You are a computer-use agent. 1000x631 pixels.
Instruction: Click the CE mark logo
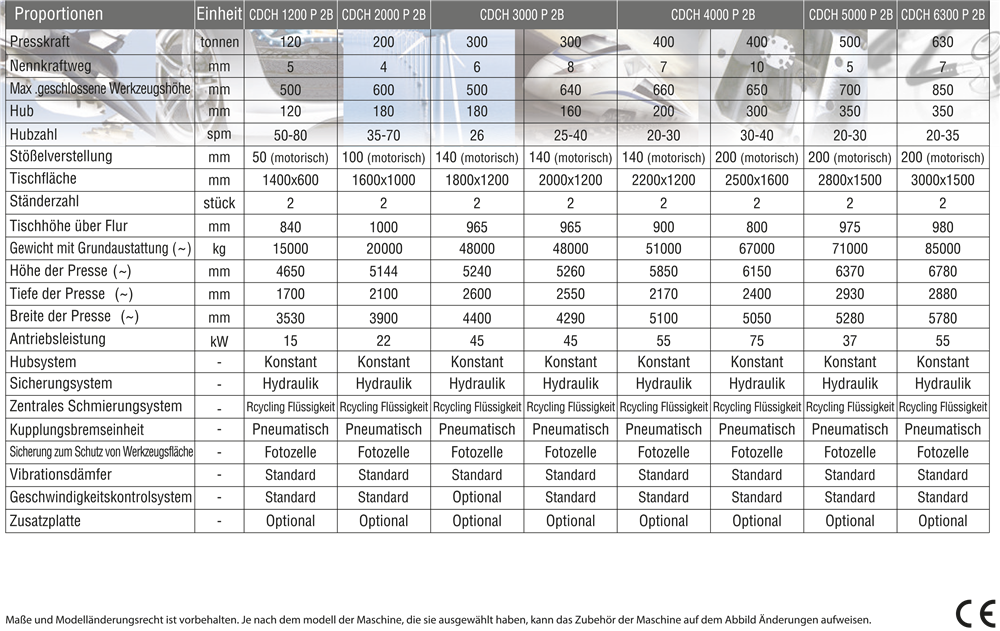pos(976,614)
